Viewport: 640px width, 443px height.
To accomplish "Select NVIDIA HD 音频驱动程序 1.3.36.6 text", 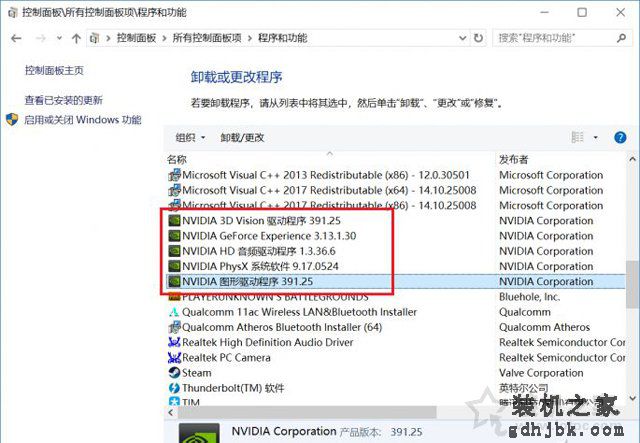I will click(259, 251).
